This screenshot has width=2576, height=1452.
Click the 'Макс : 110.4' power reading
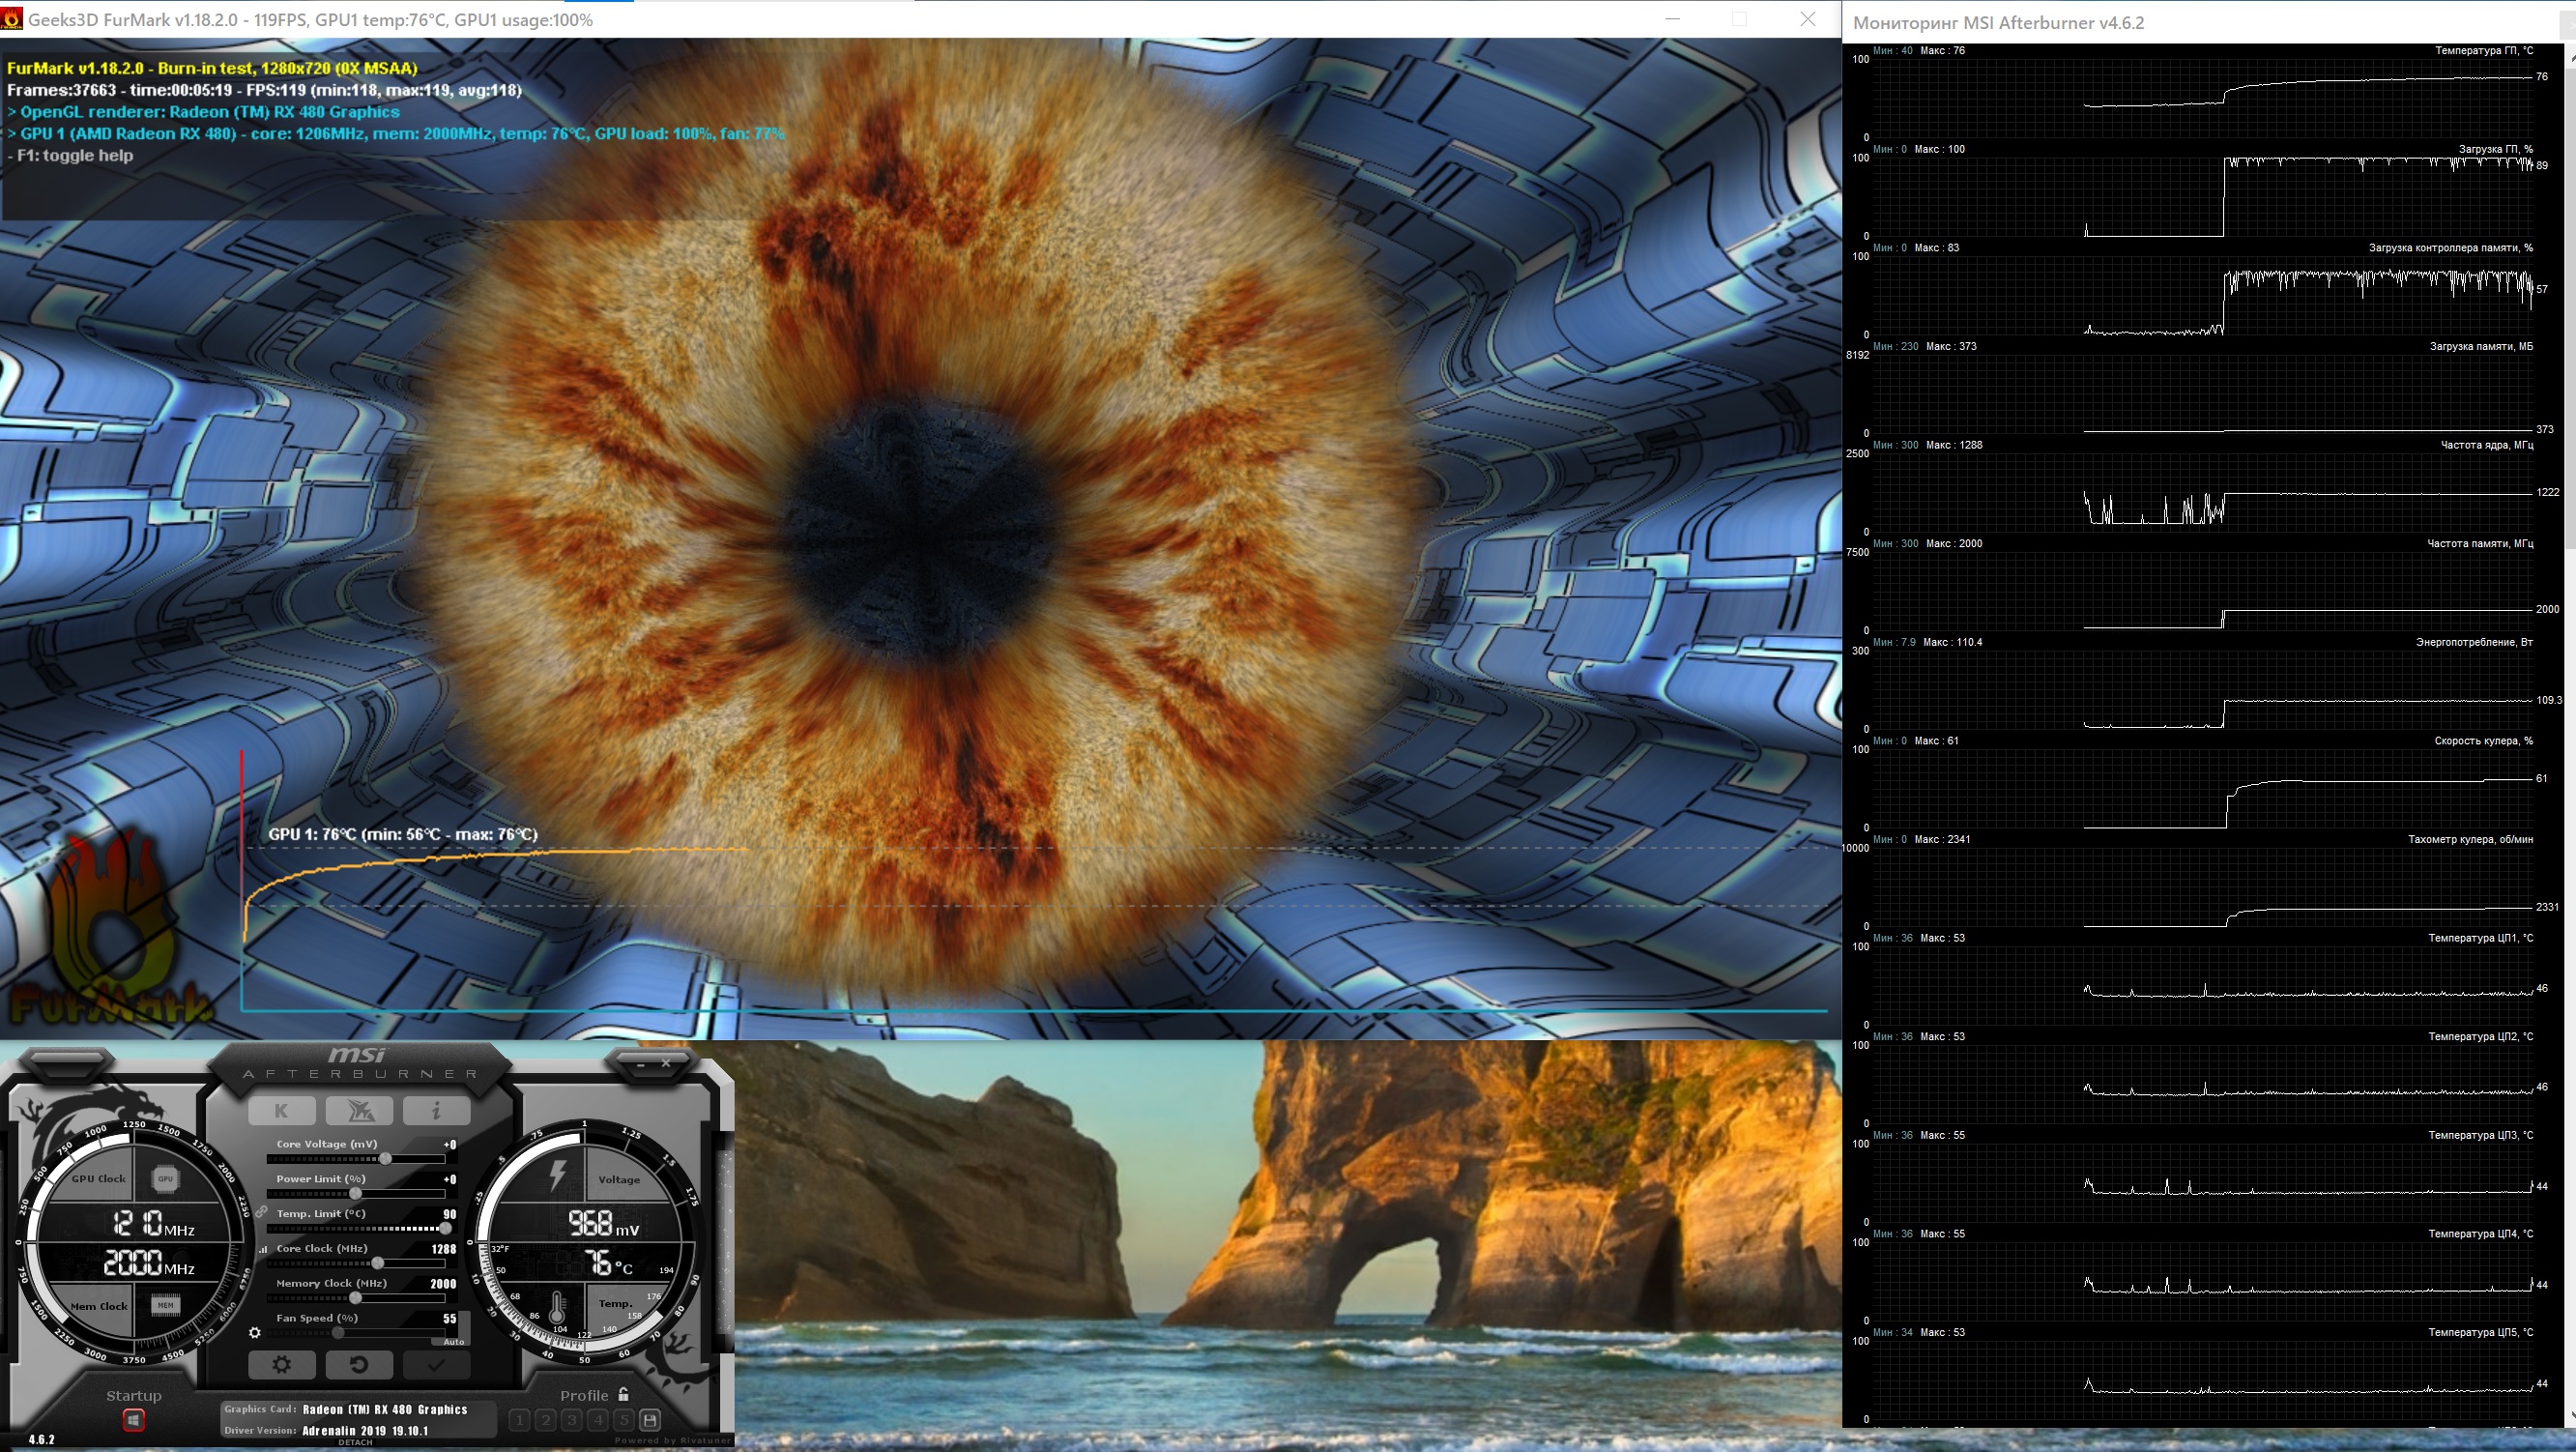click(1952, 642)
